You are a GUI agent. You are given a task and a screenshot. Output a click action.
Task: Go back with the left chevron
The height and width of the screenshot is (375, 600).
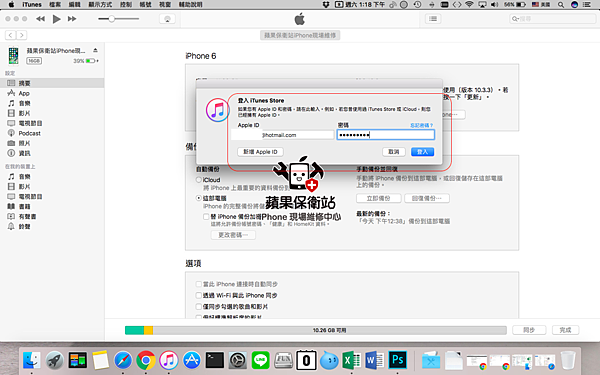click(10, 35)
